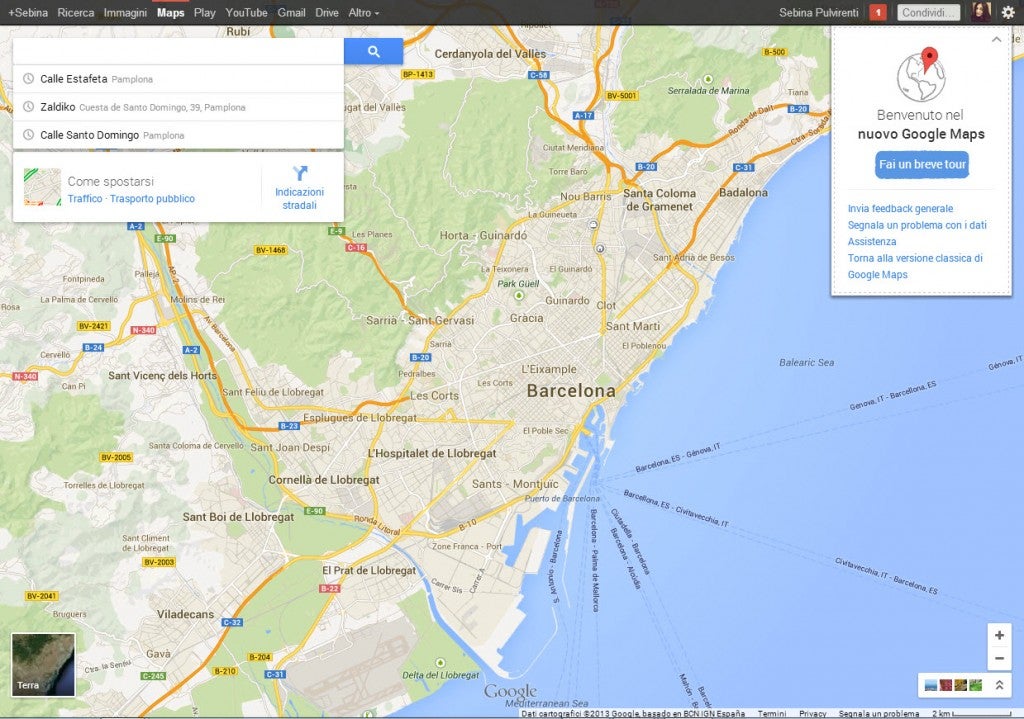Click clock icon beside Zaldiko
This screenshot has height=719, width=1024.
(x=28, y=106)
